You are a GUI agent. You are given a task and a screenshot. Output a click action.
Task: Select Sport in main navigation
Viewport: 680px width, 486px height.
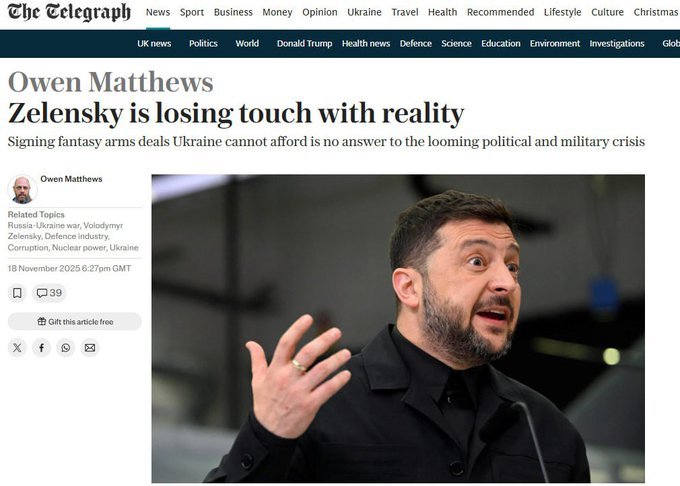click(192, 12)
